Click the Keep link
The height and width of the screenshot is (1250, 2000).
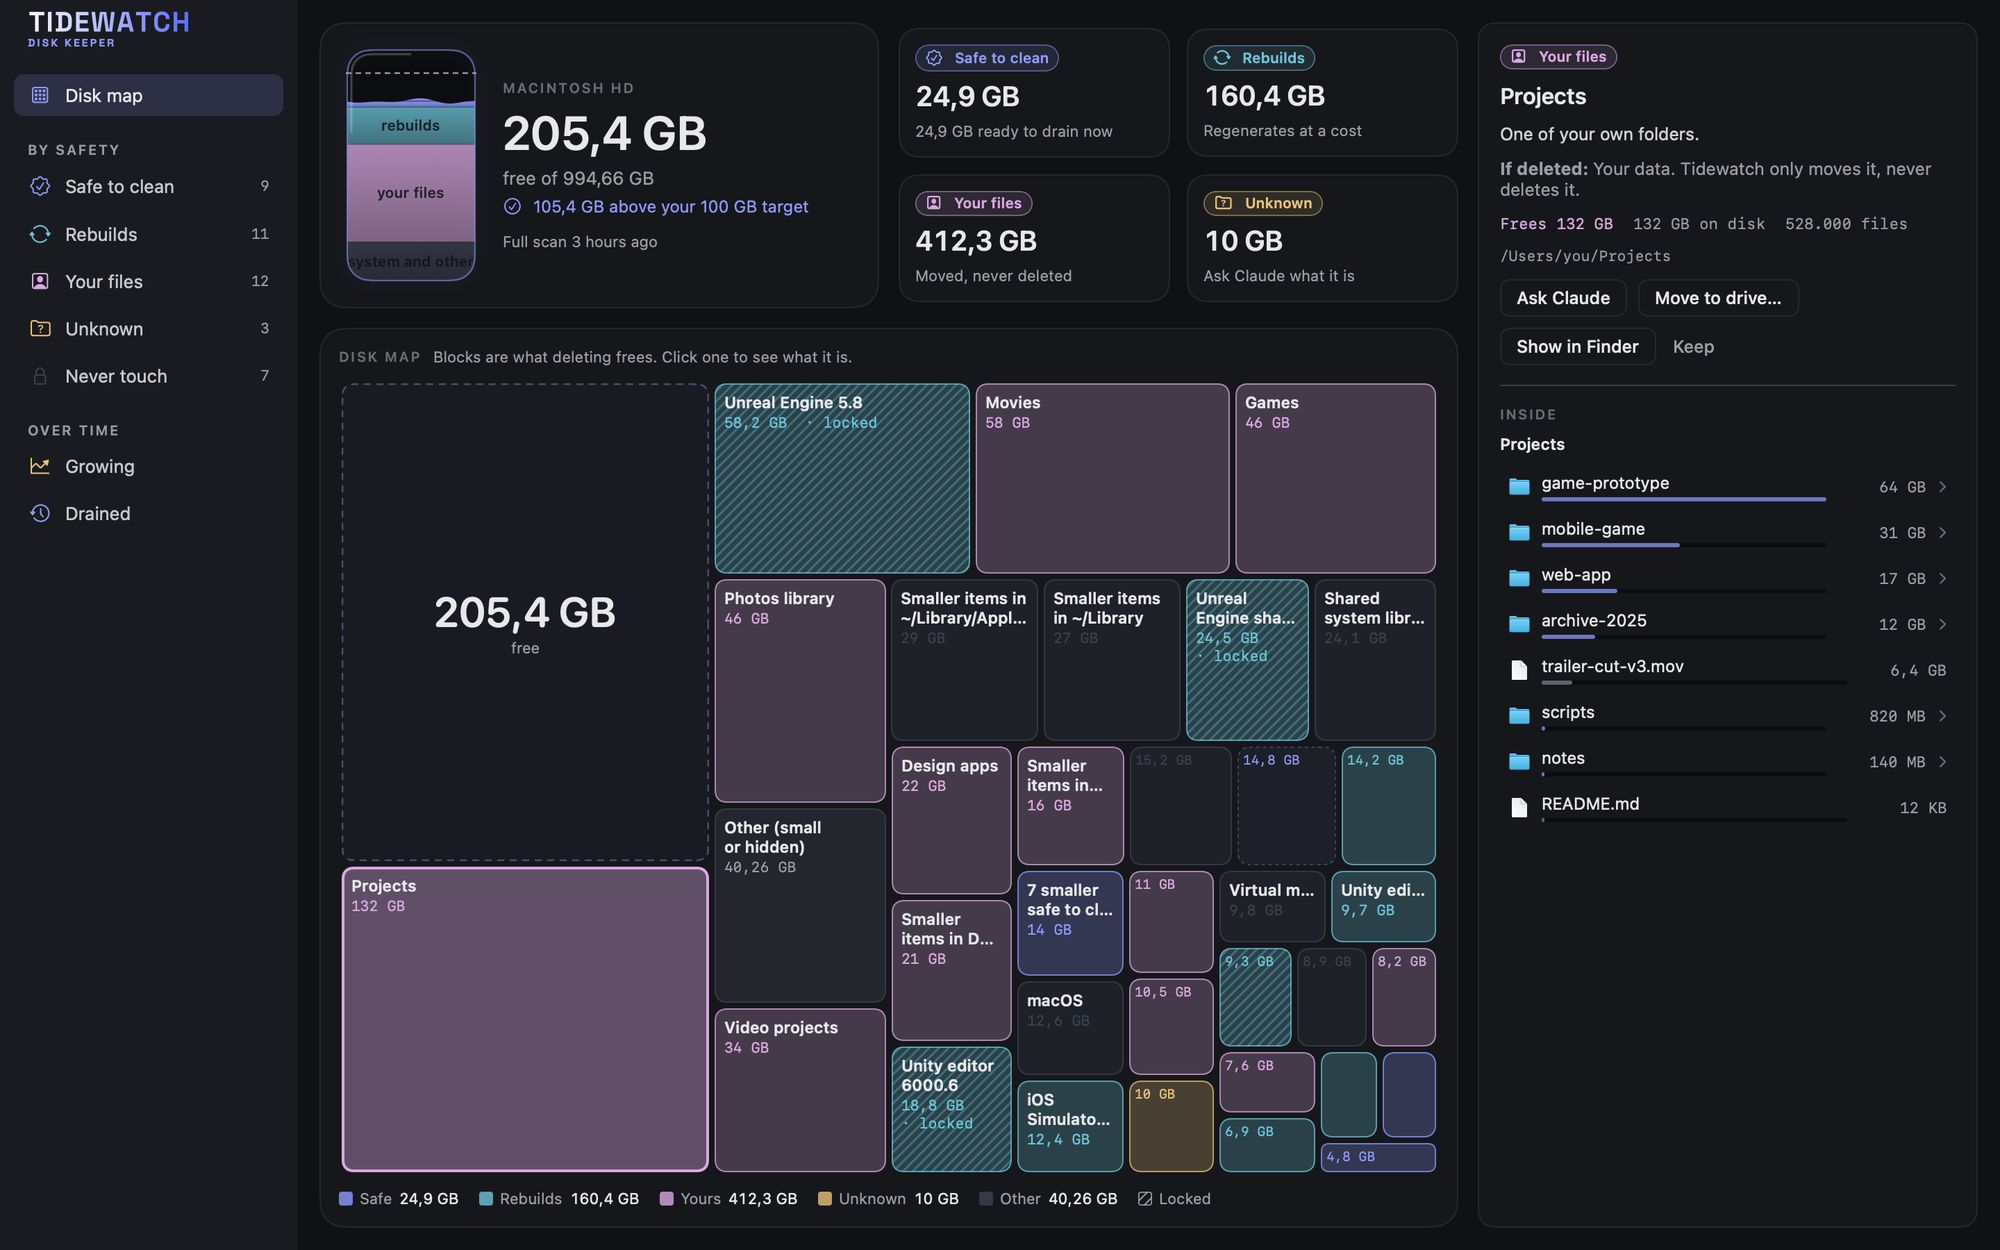point(1693,346)
